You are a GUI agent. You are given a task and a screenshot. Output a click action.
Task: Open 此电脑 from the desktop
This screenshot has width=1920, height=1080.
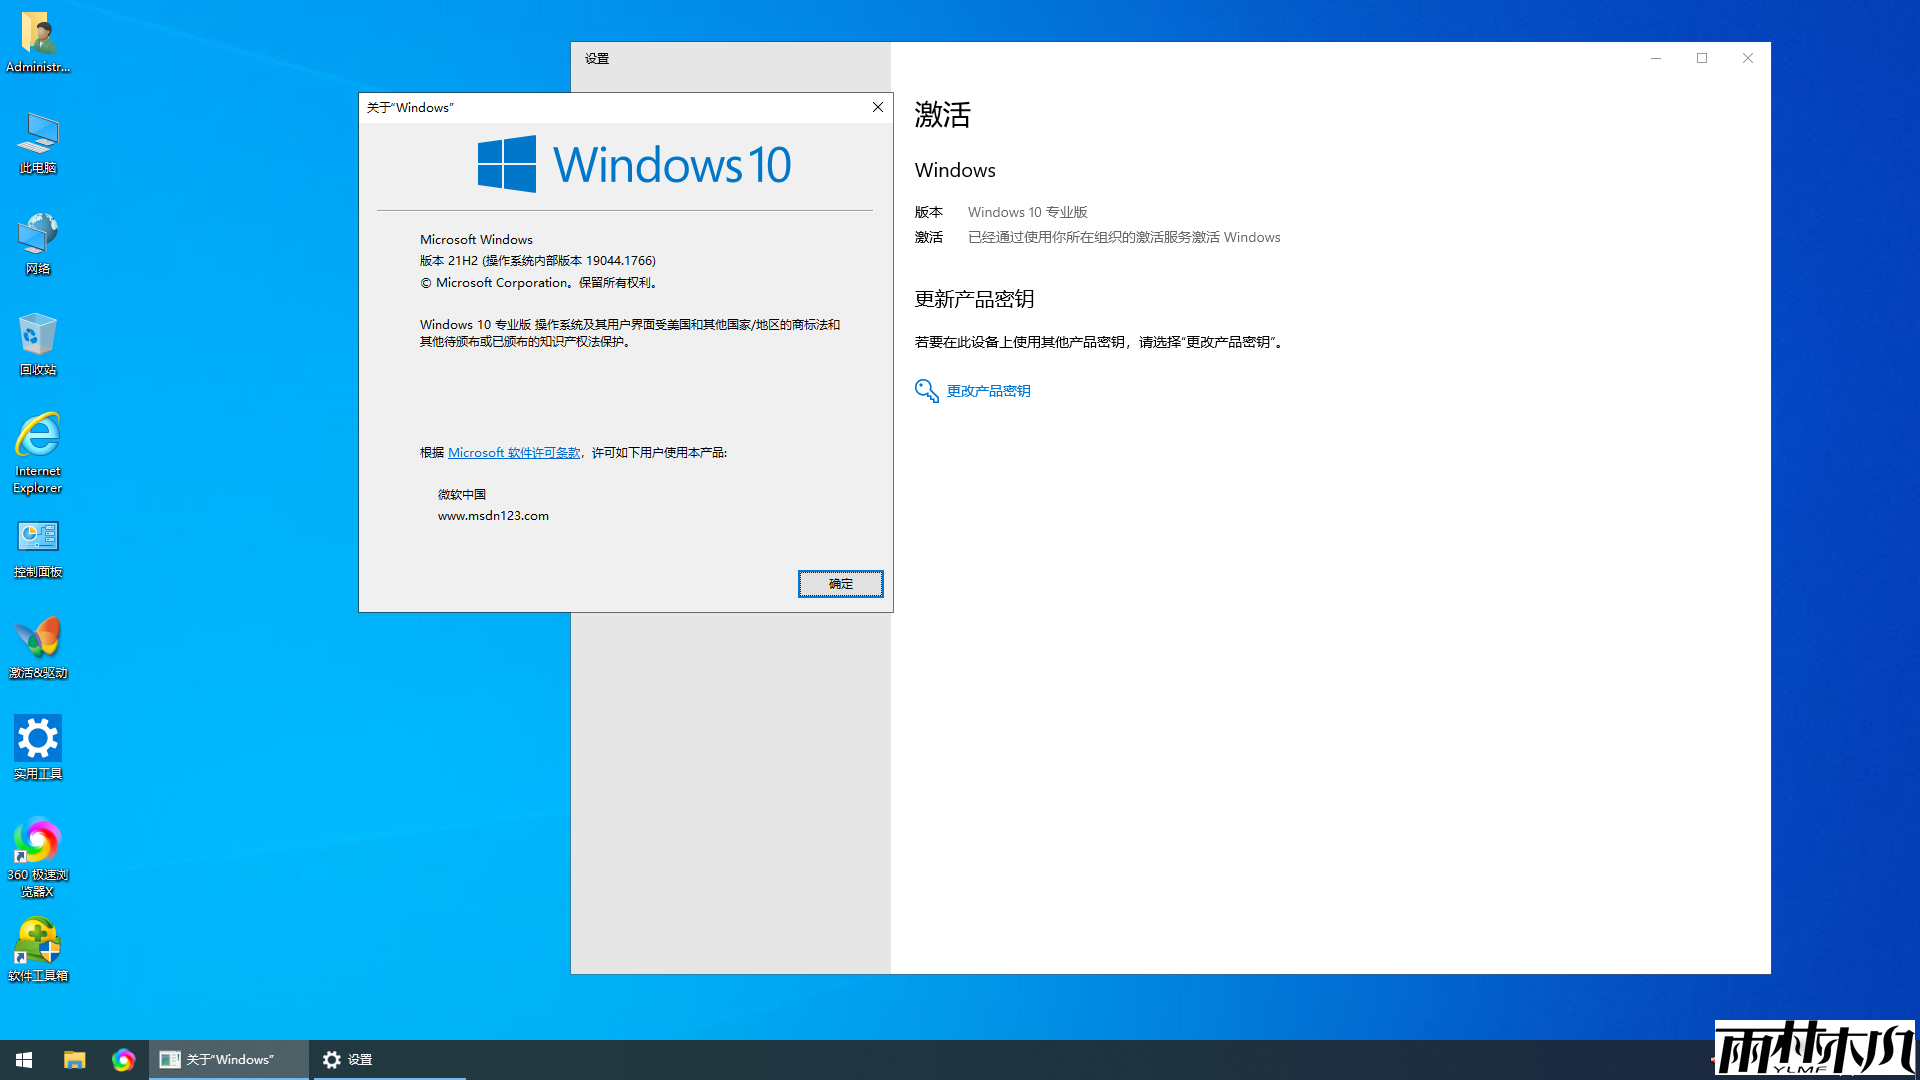point(37,140)
